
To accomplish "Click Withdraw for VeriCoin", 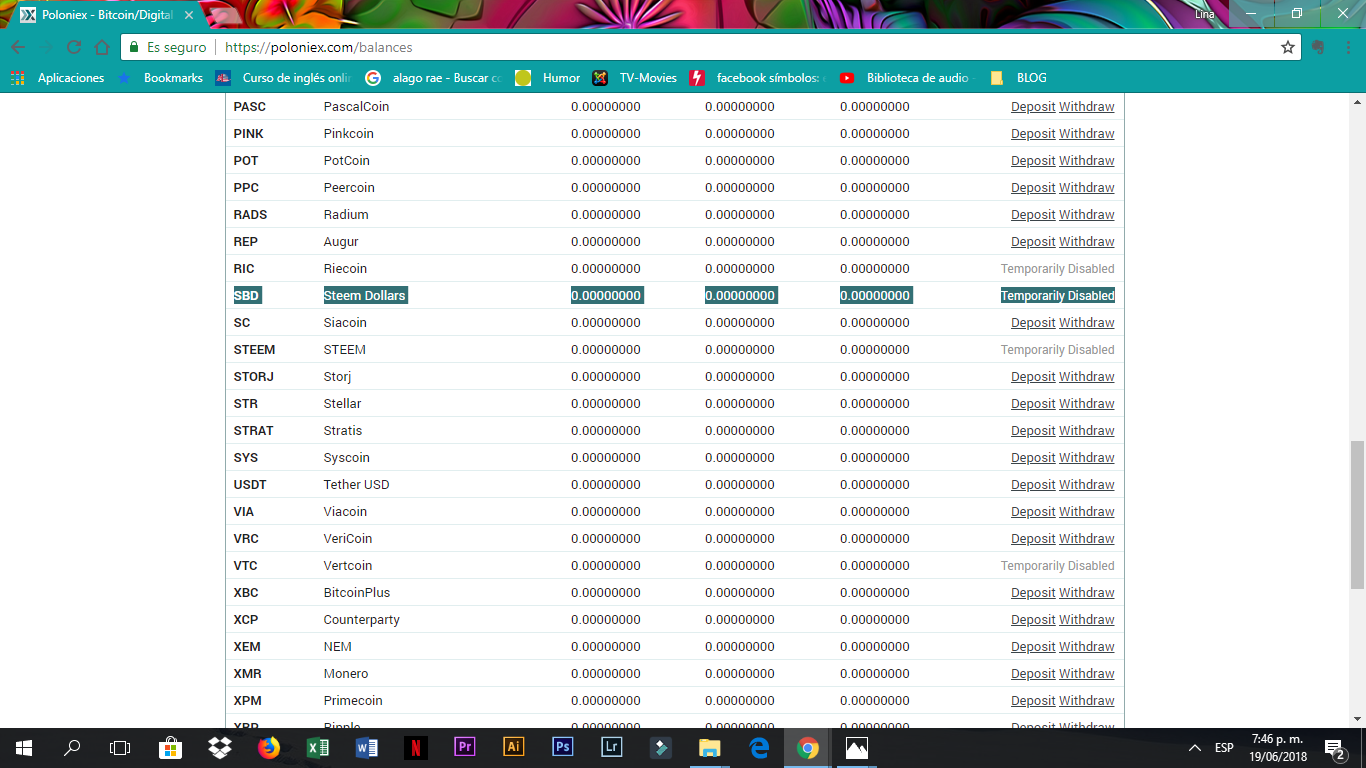I will [1087, 539].
